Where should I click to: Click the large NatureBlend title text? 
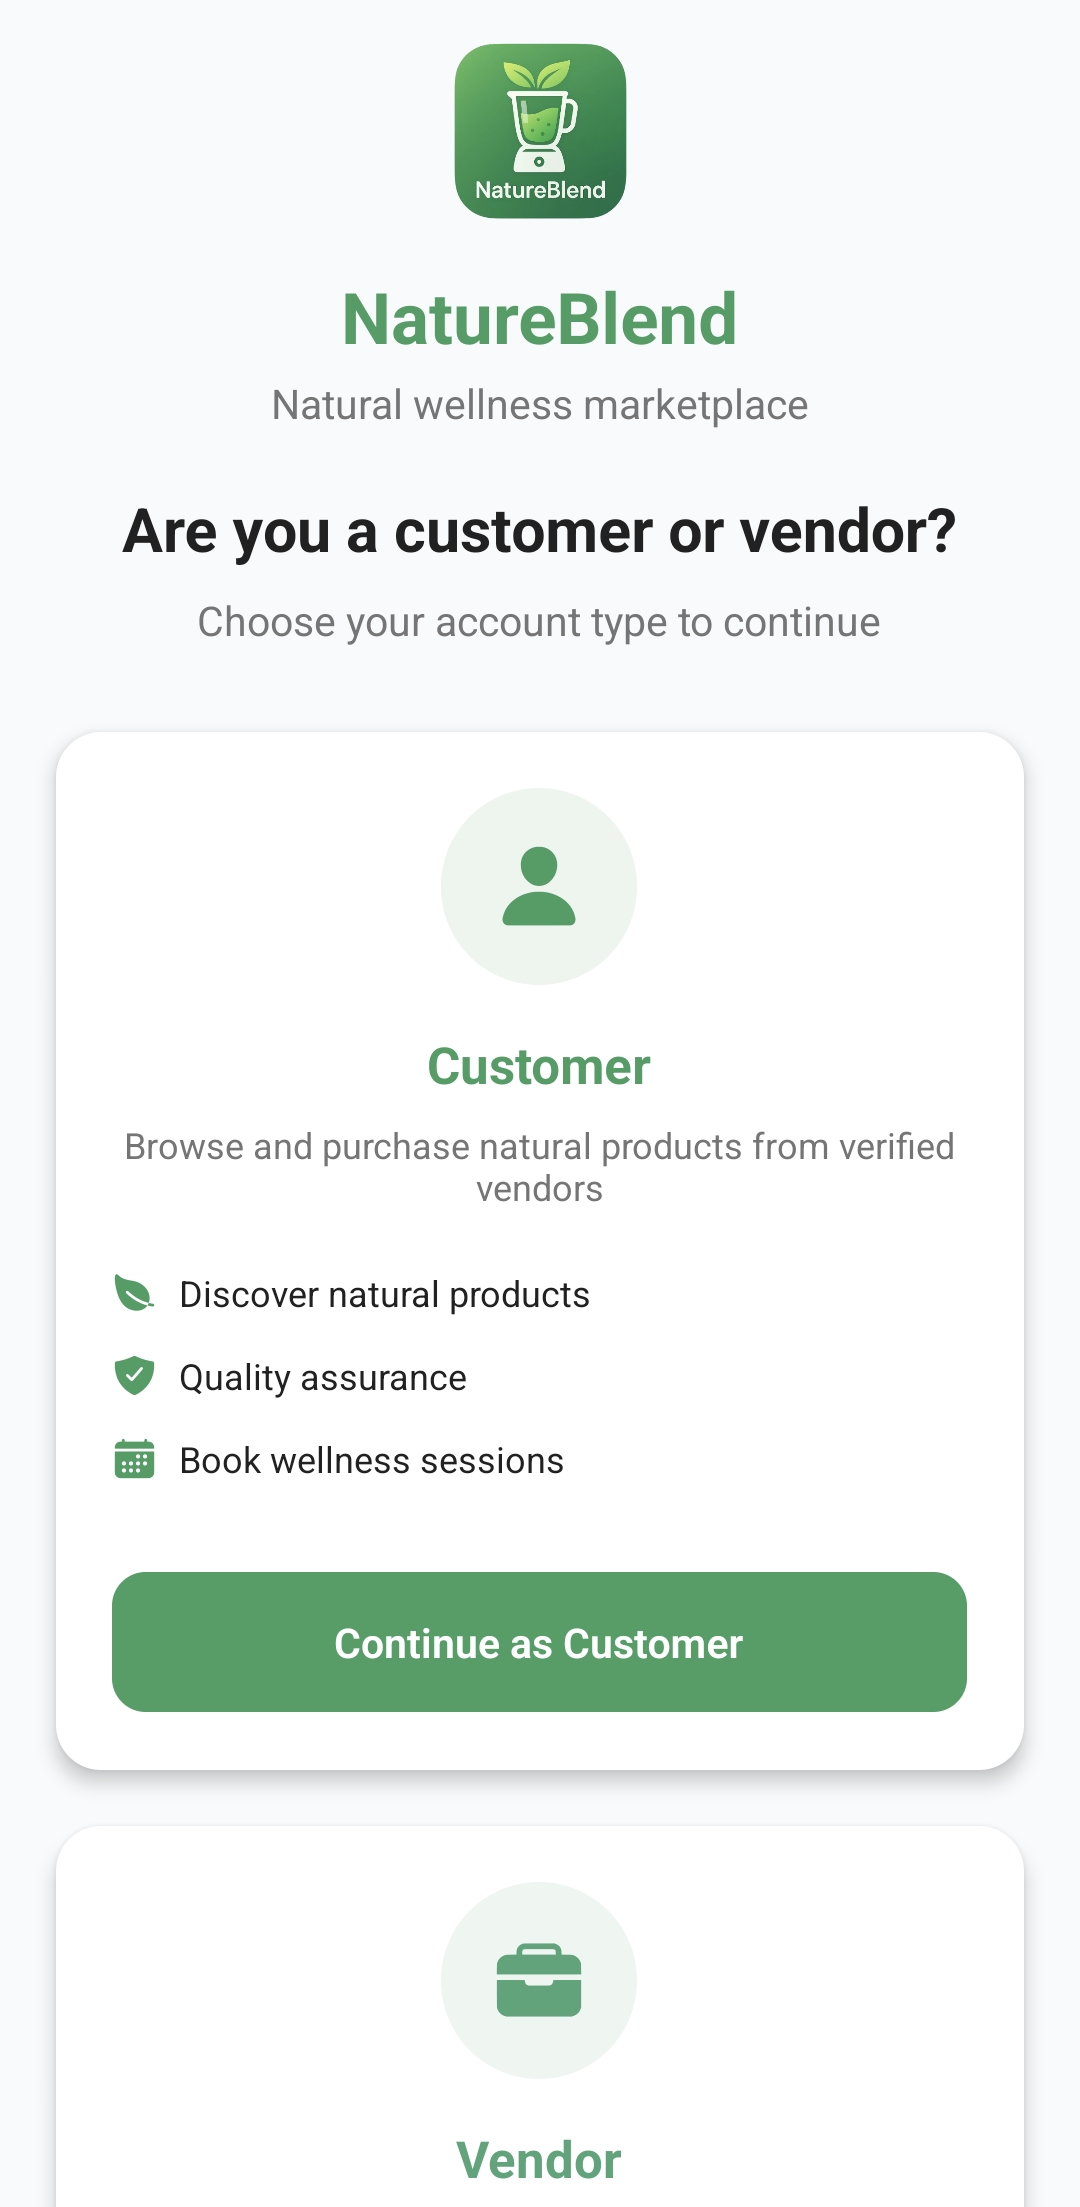pyautogui.click(x=540, y=320)
